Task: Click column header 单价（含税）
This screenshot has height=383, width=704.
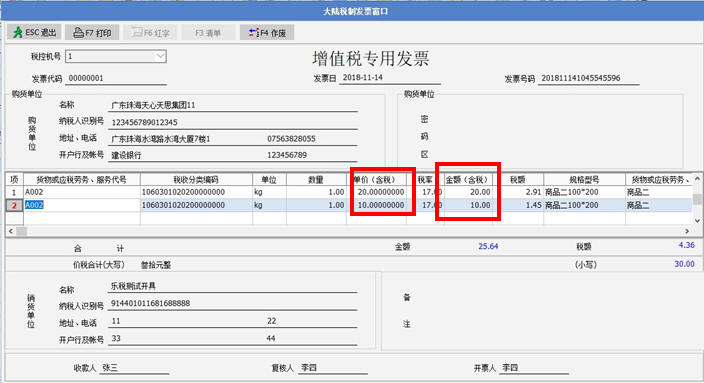Action: pos(376,180)
